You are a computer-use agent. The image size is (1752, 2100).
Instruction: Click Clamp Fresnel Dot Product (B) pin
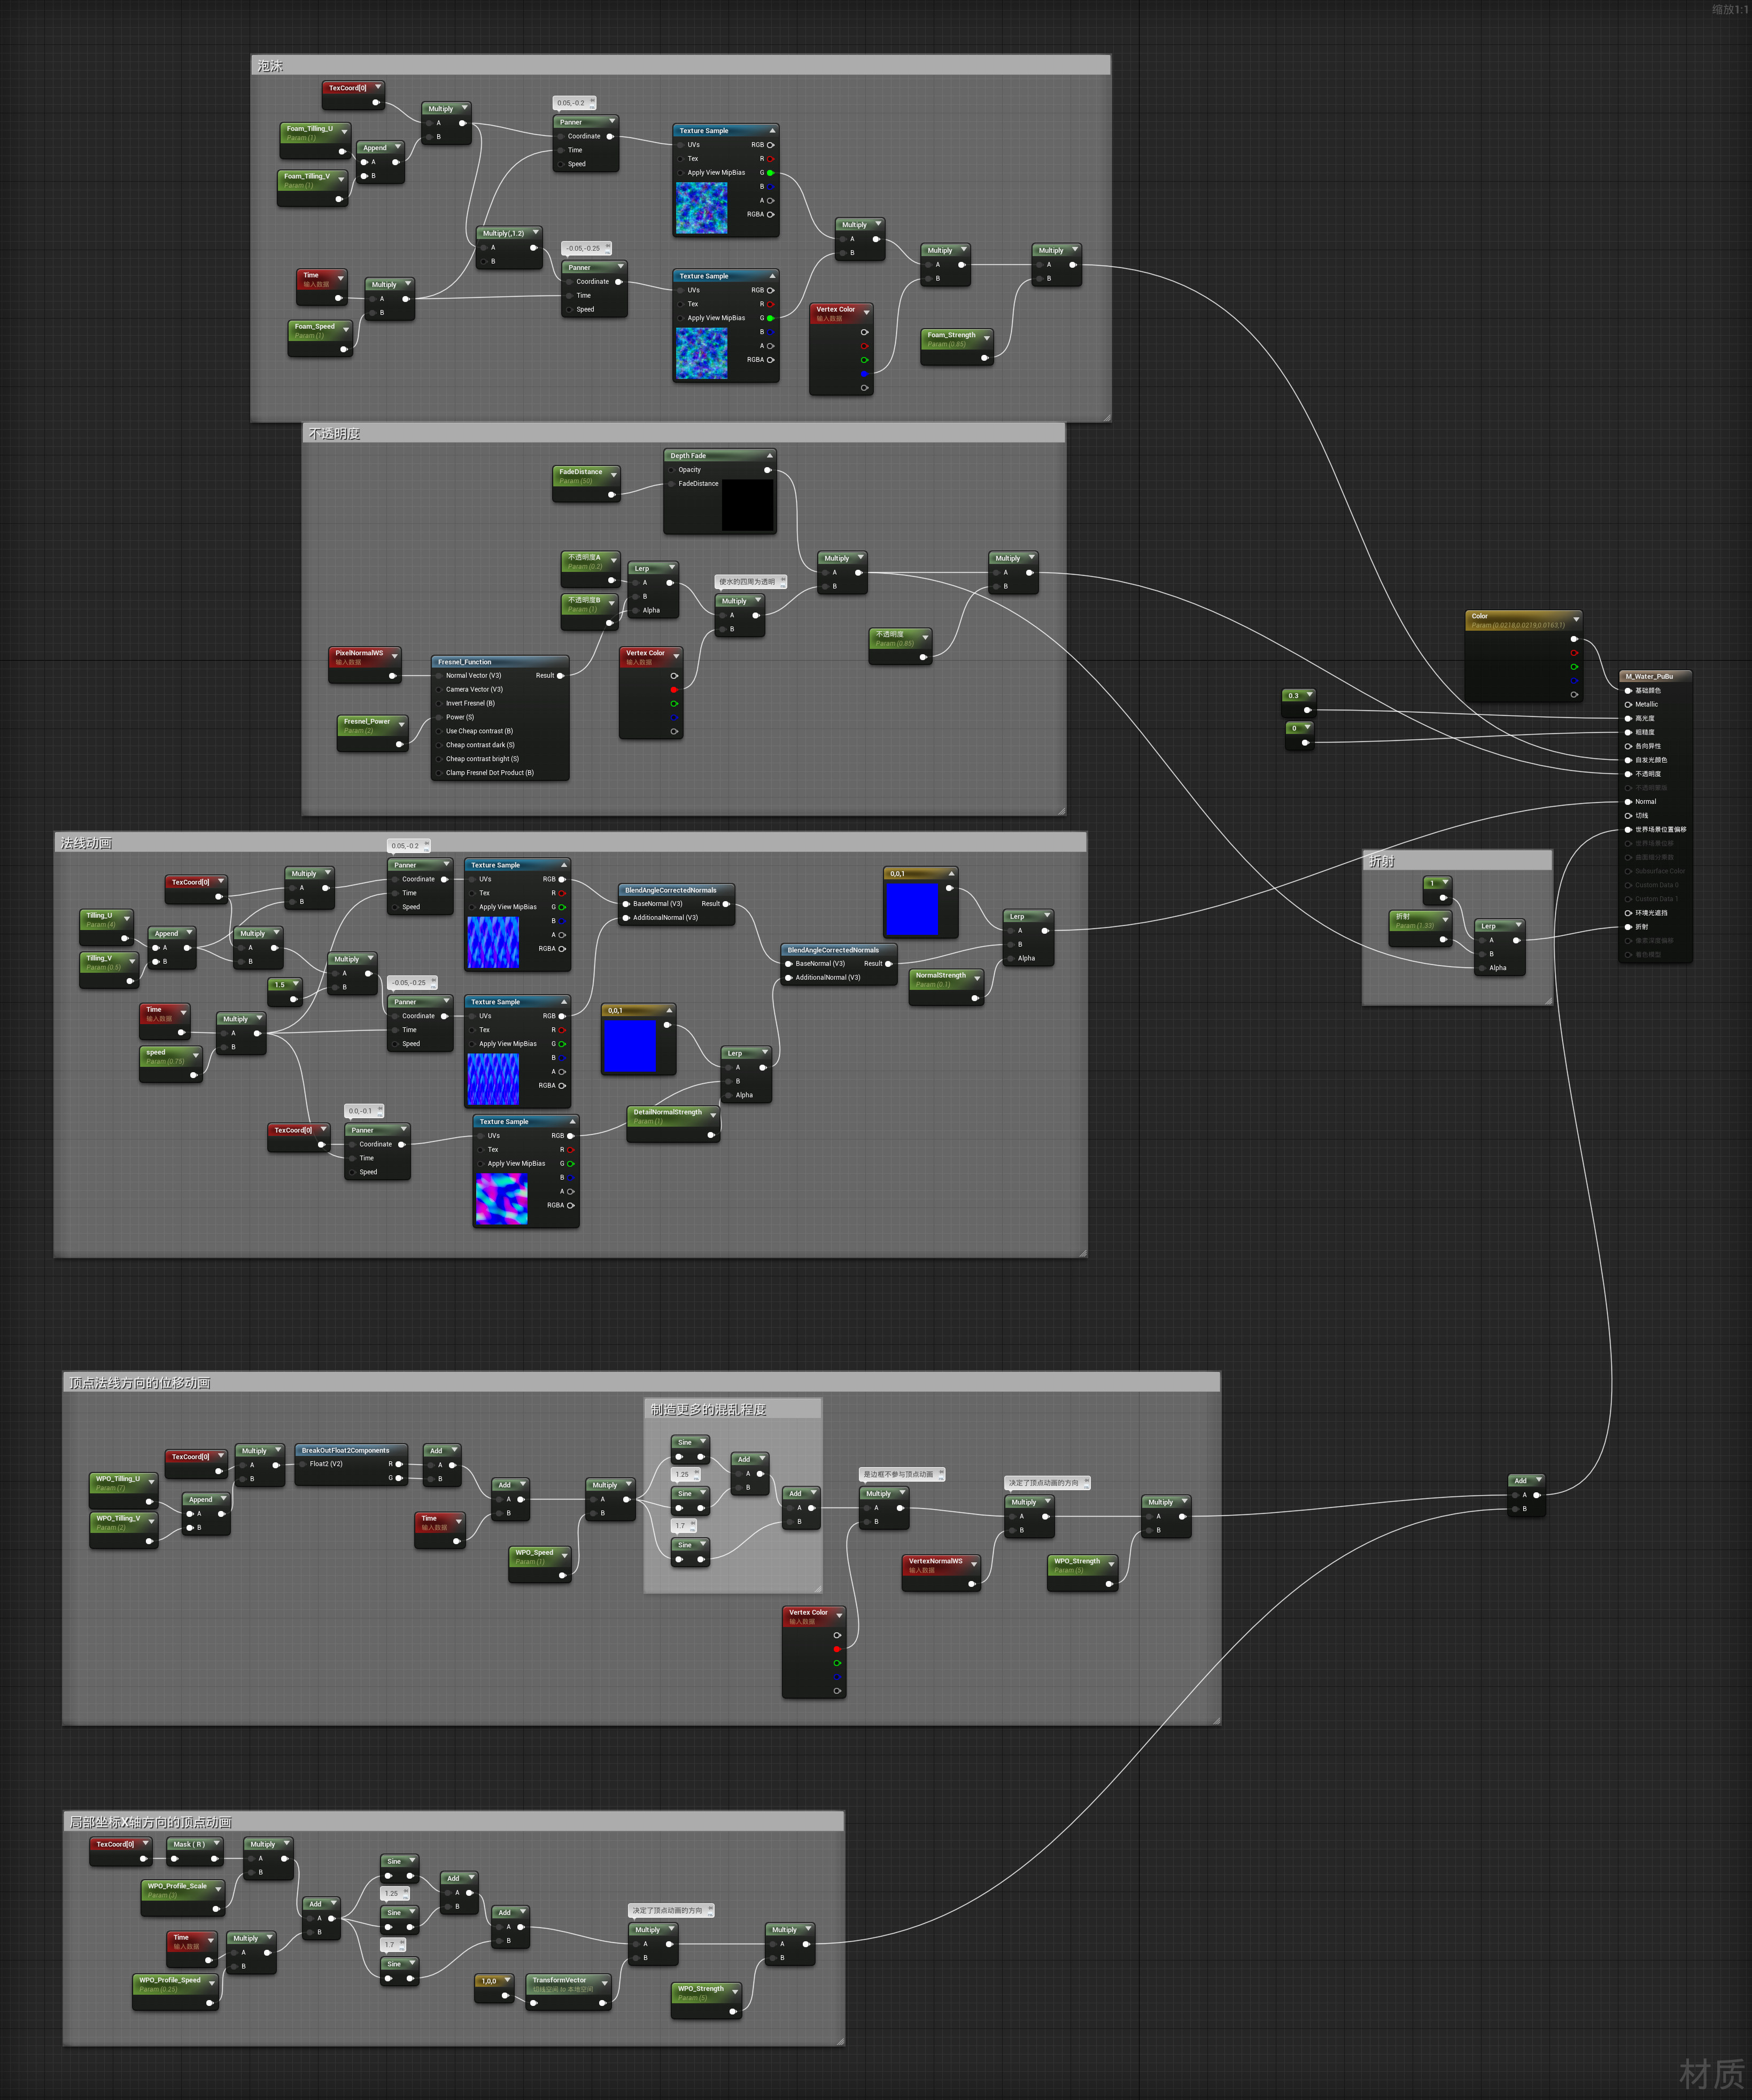pyautogui.click(x=439, y=773)
